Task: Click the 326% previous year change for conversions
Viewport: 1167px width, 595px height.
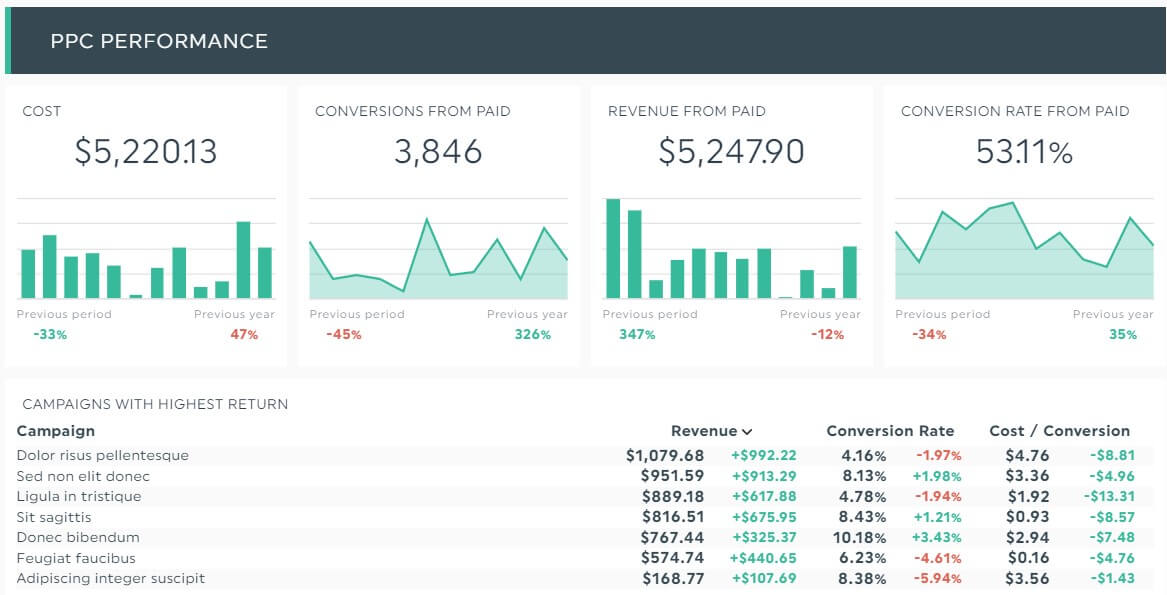Action: 534,335
